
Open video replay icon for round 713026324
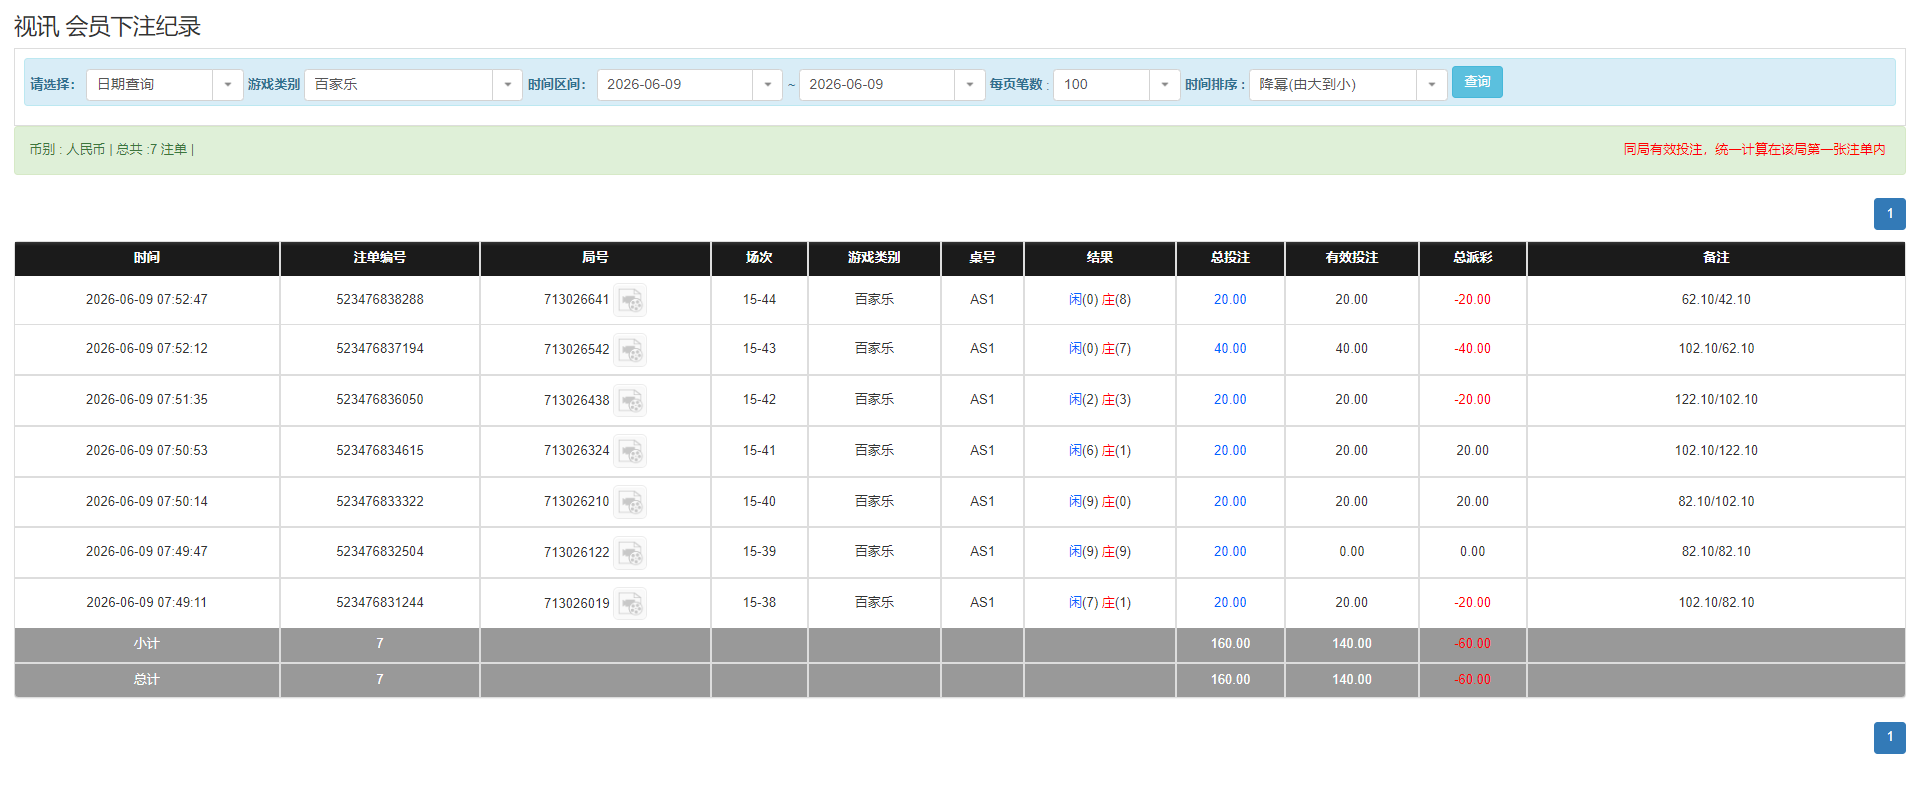pos(630,451)
